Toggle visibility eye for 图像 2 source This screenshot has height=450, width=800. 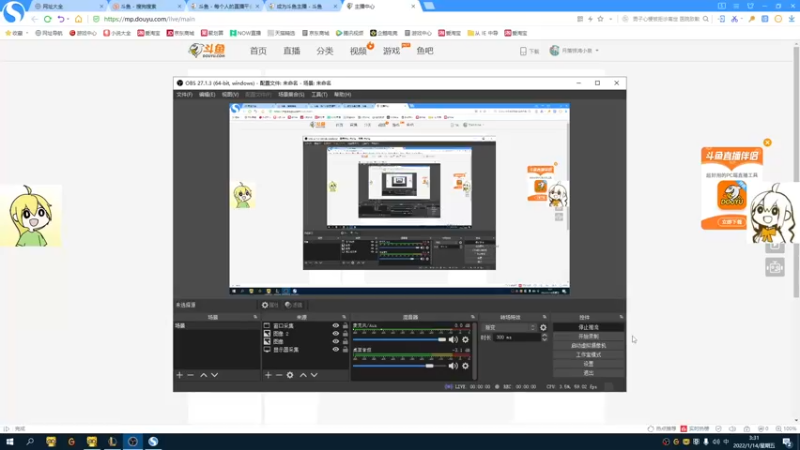[336, 334]
